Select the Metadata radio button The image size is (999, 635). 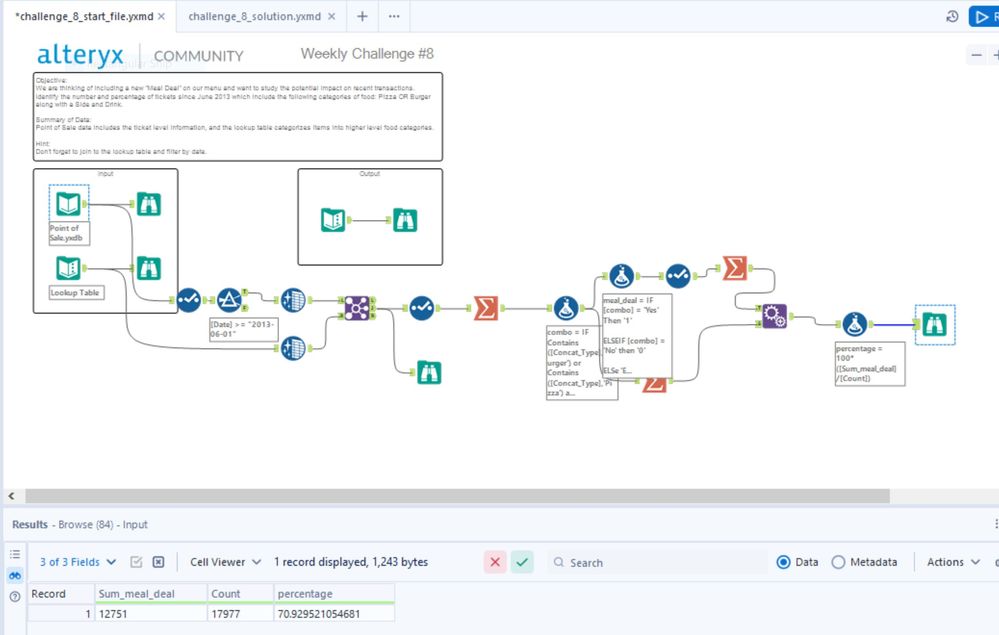pos(838,562)
